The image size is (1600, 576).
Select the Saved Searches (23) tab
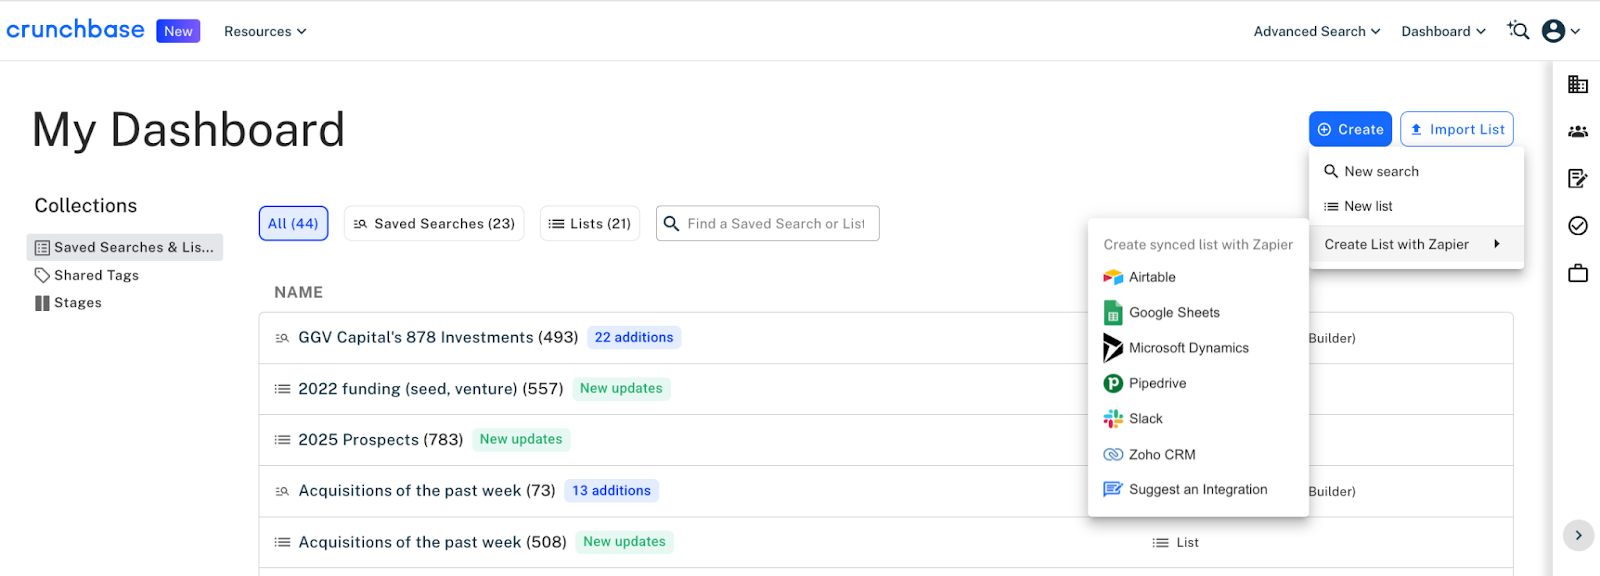point(434,224)
